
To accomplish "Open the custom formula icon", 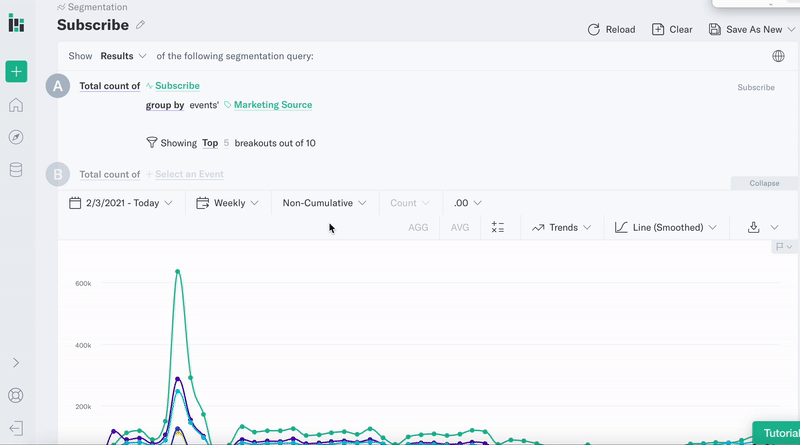I will click(x=498, y=228).
